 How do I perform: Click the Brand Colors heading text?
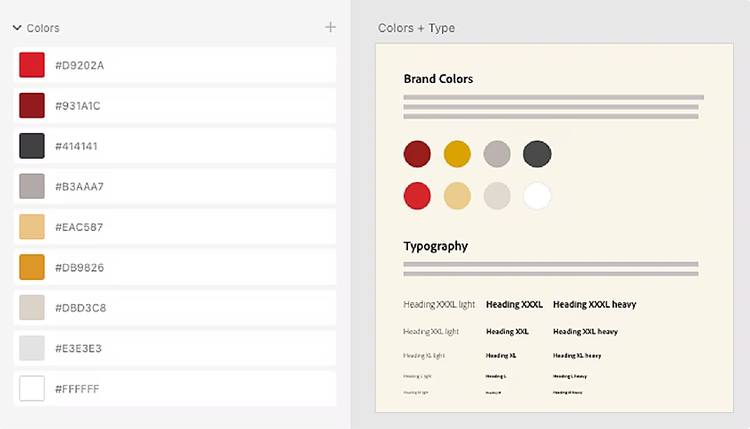(x=438, y=78)
